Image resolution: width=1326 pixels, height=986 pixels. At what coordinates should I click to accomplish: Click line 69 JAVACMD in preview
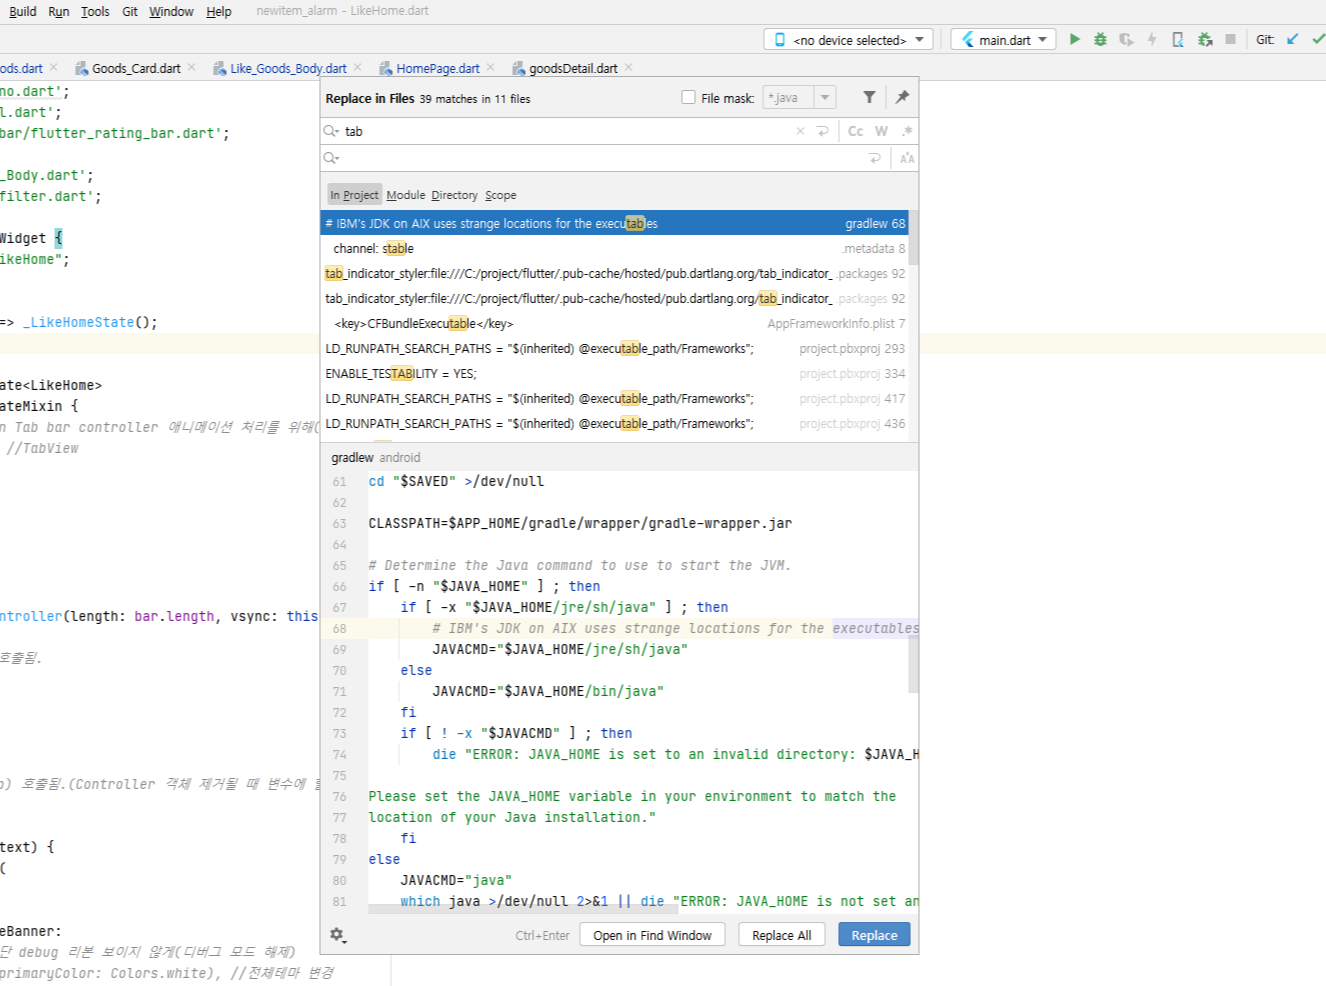(560, 649)
